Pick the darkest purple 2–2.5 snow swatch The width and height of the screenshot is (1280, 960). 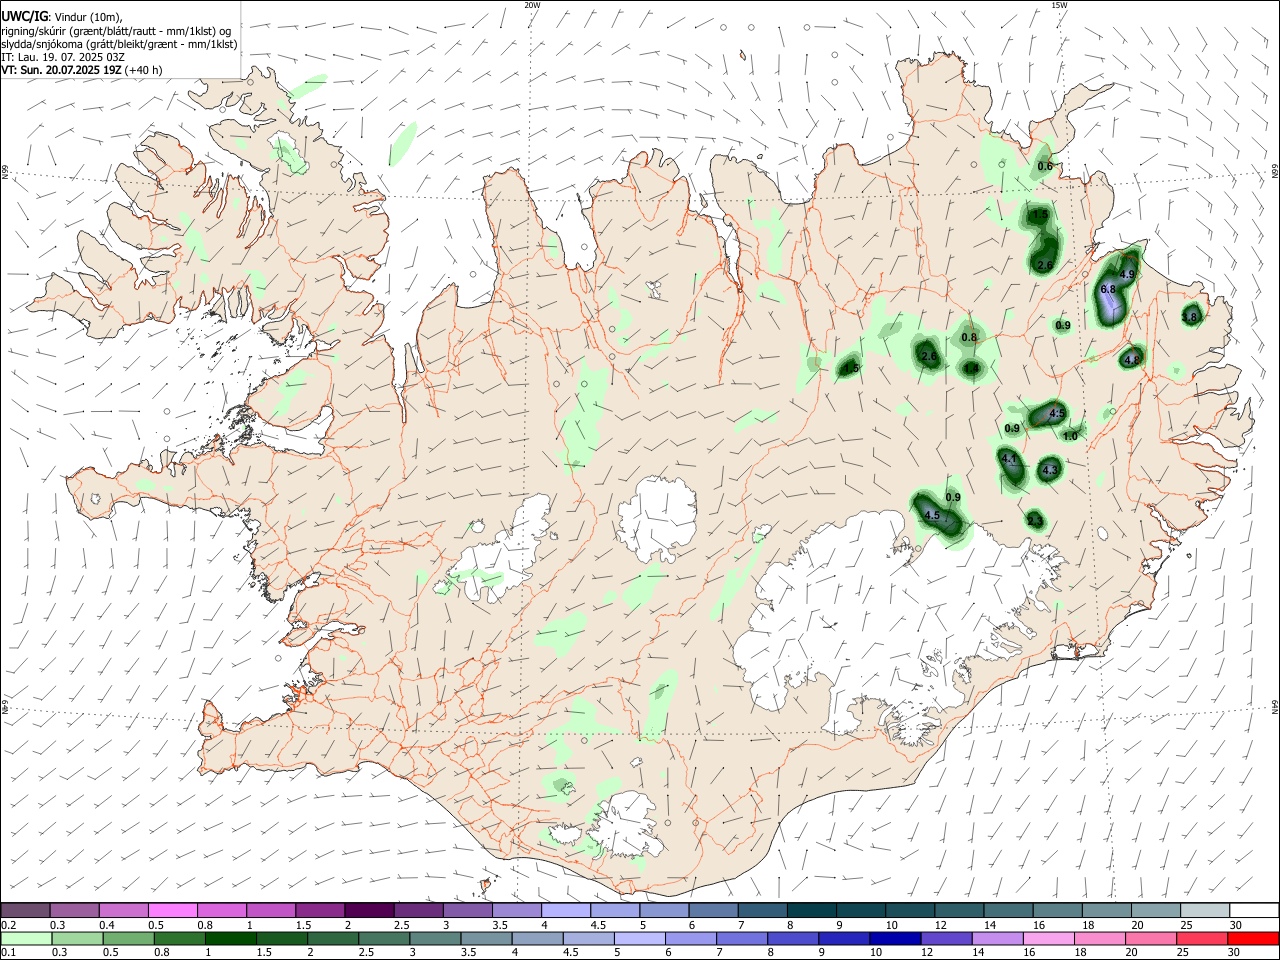pyautogui.click(x=369, y=910)
